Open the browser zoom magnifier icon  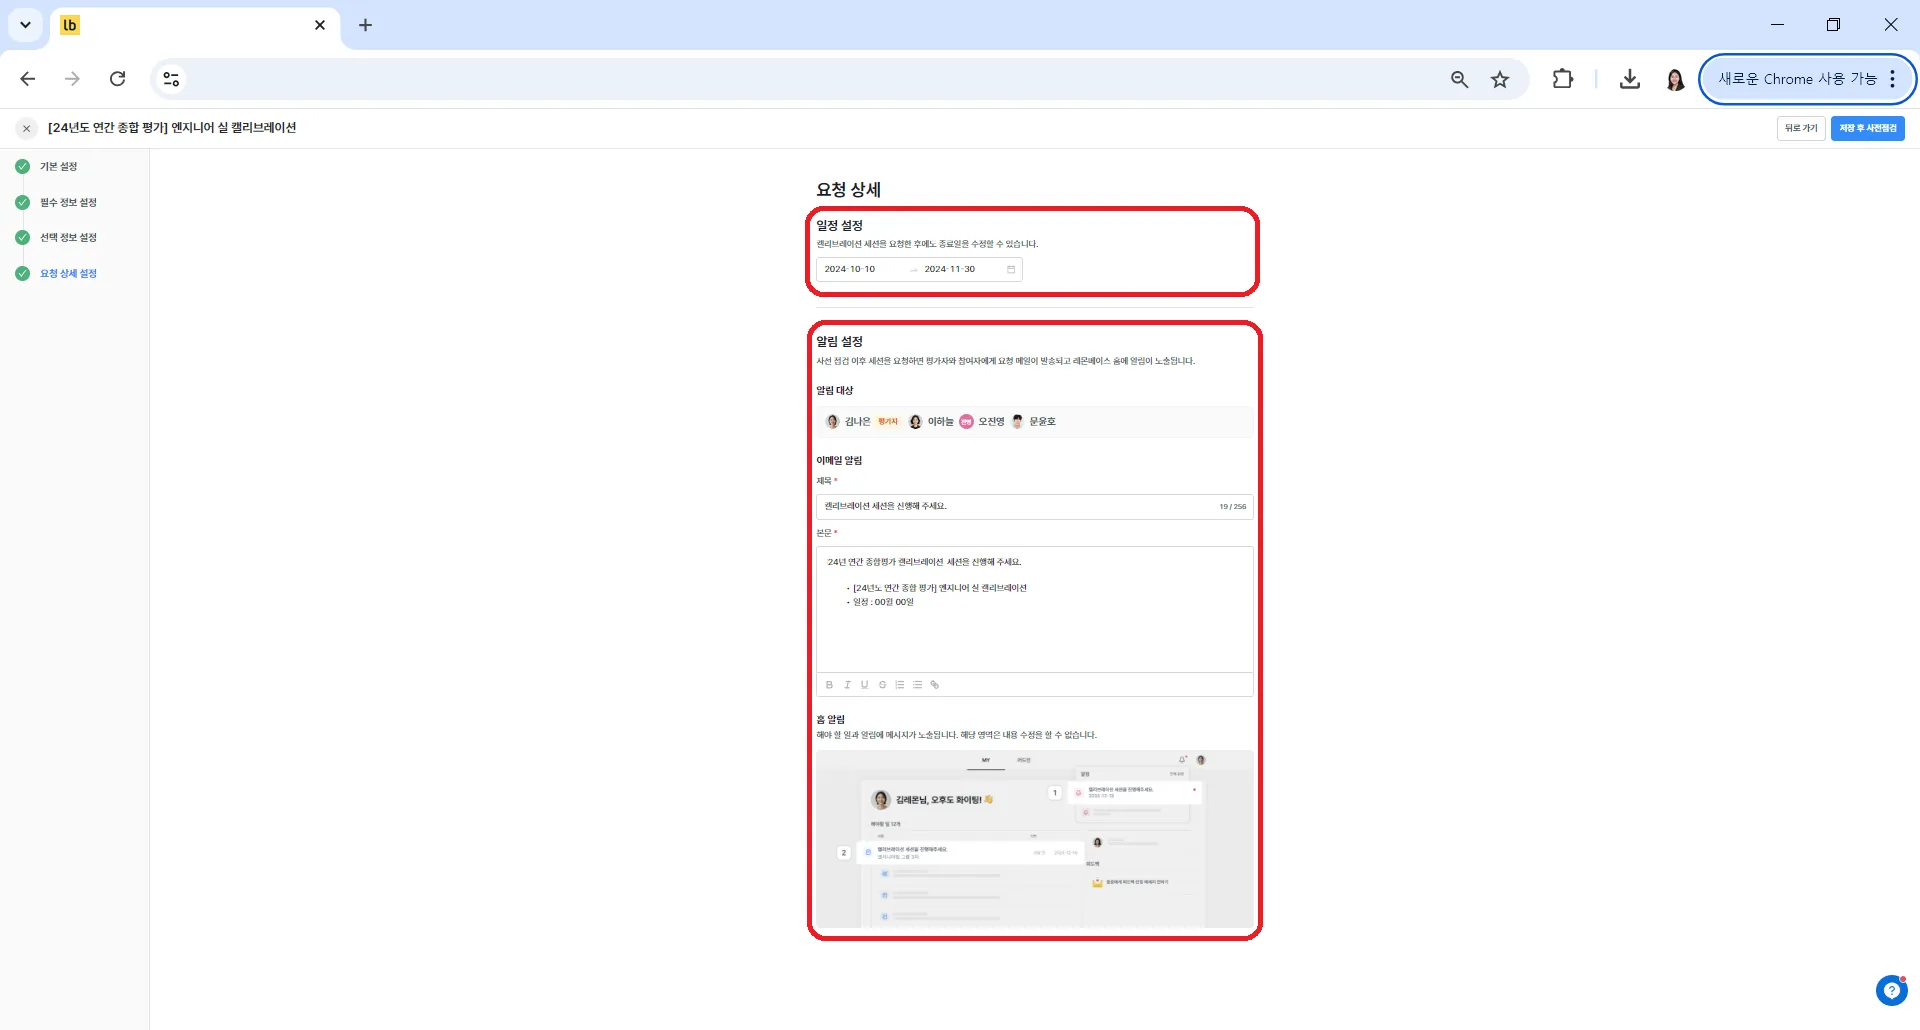point(1460,79)
